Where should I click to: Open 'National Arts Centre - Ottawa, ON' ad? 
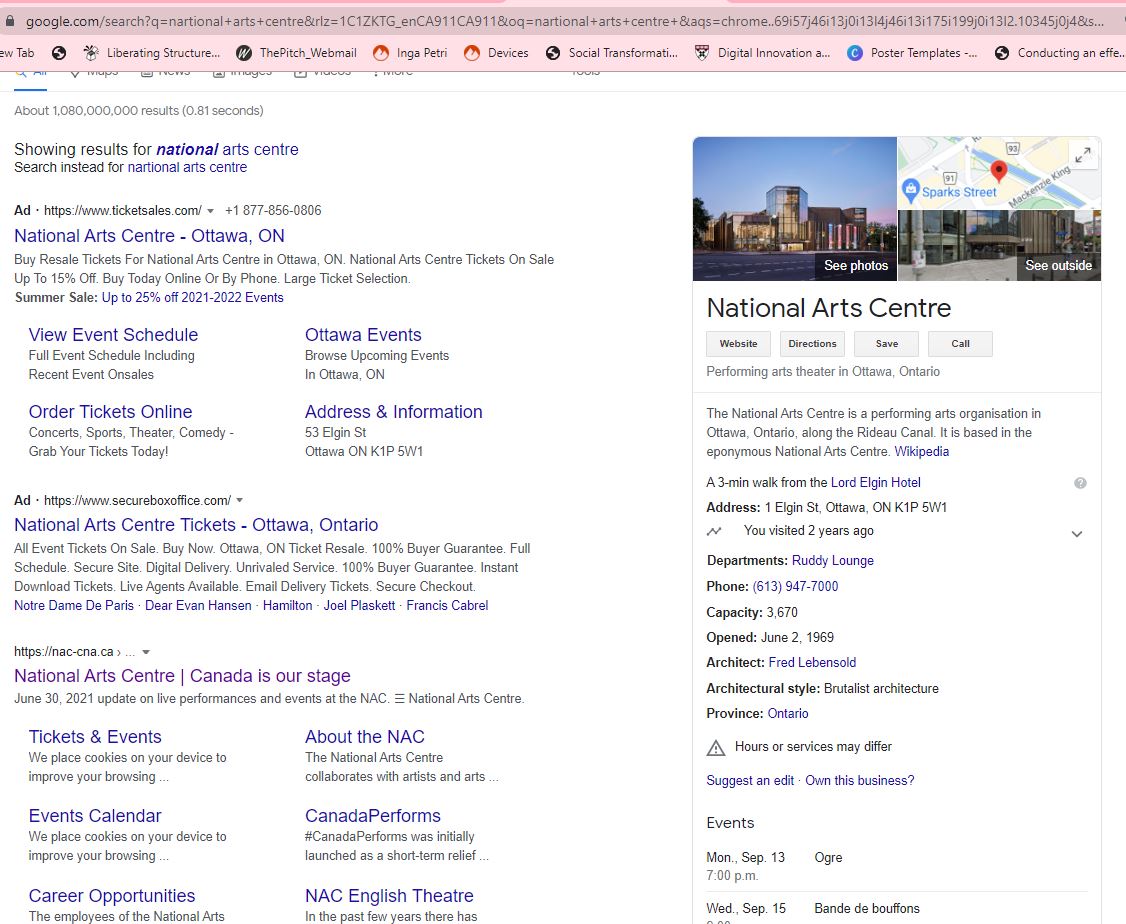149,235
